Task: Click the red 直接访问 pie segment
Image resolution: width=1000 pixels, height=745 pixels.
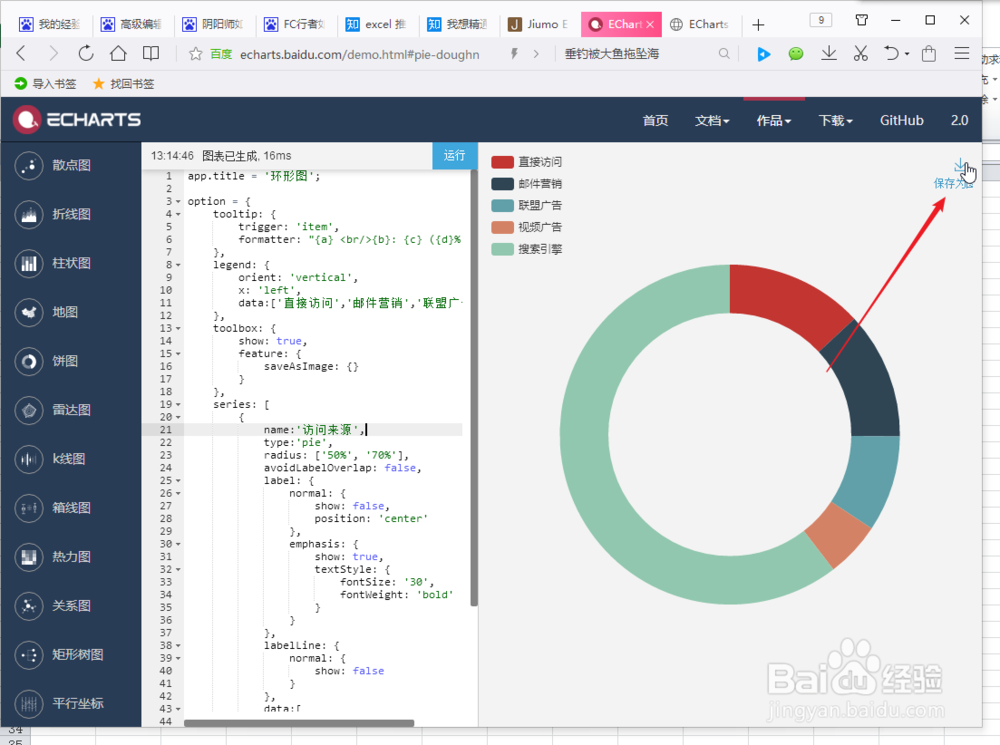Action: click(788, 301)
